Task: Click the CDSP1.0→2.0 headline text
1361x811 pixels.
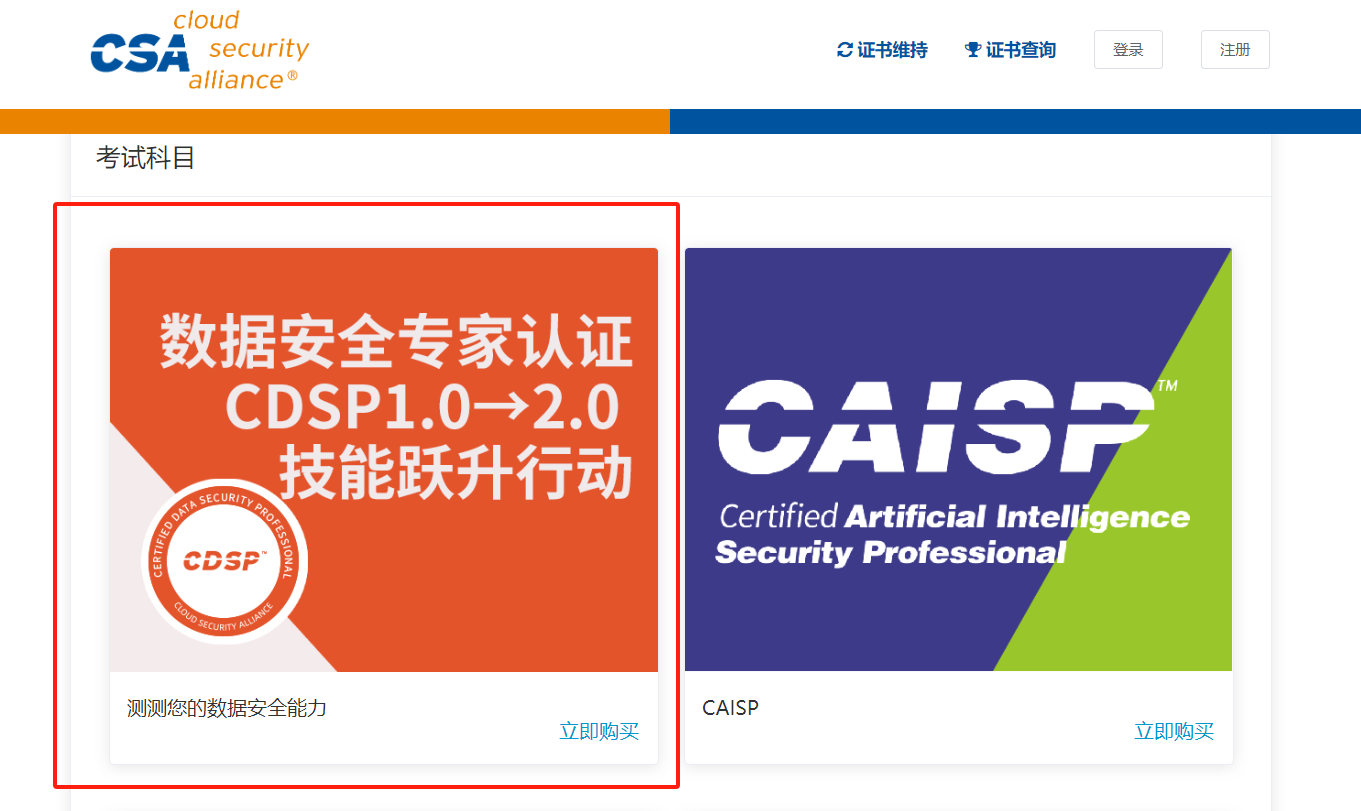Action: [x=422, y=408]
